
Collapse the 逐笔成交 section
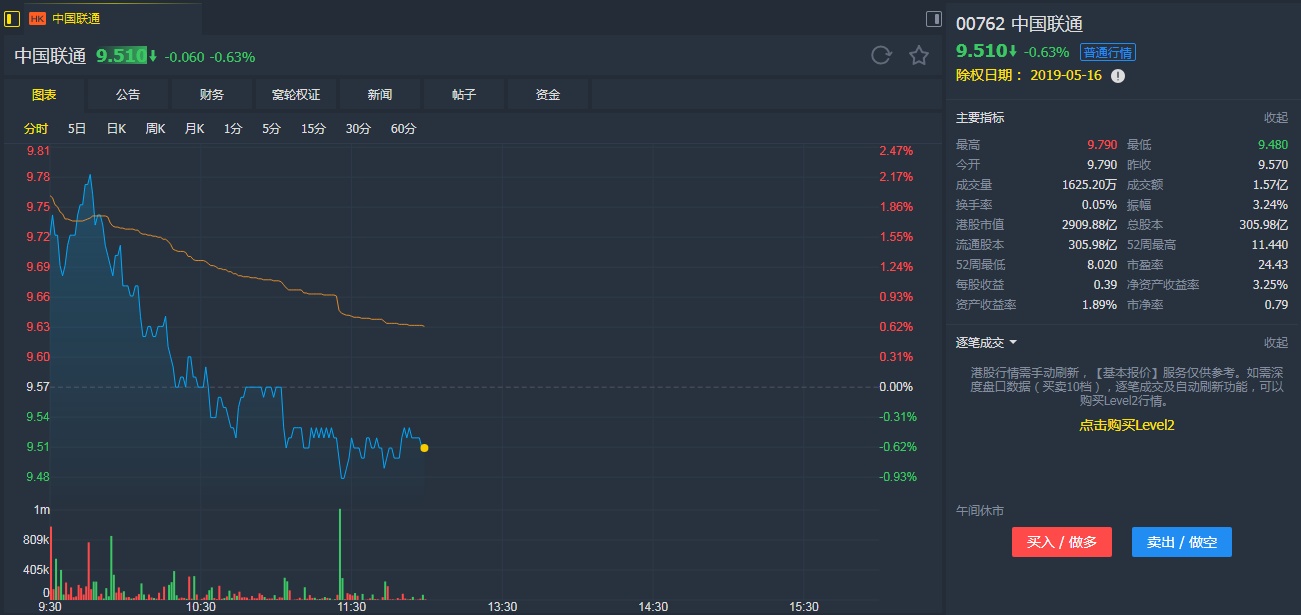tap(1275, 342)
